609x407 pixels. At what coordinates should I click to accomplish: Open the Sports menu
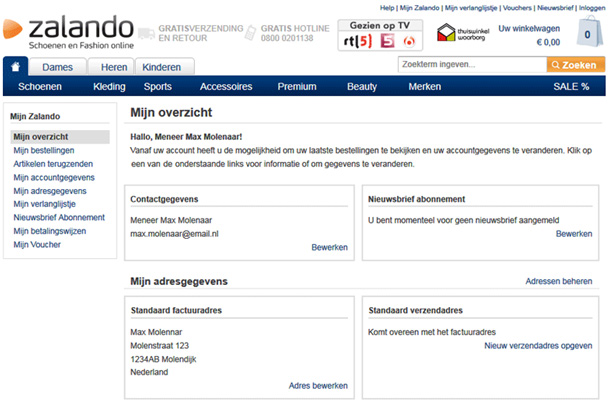[158, 86]
